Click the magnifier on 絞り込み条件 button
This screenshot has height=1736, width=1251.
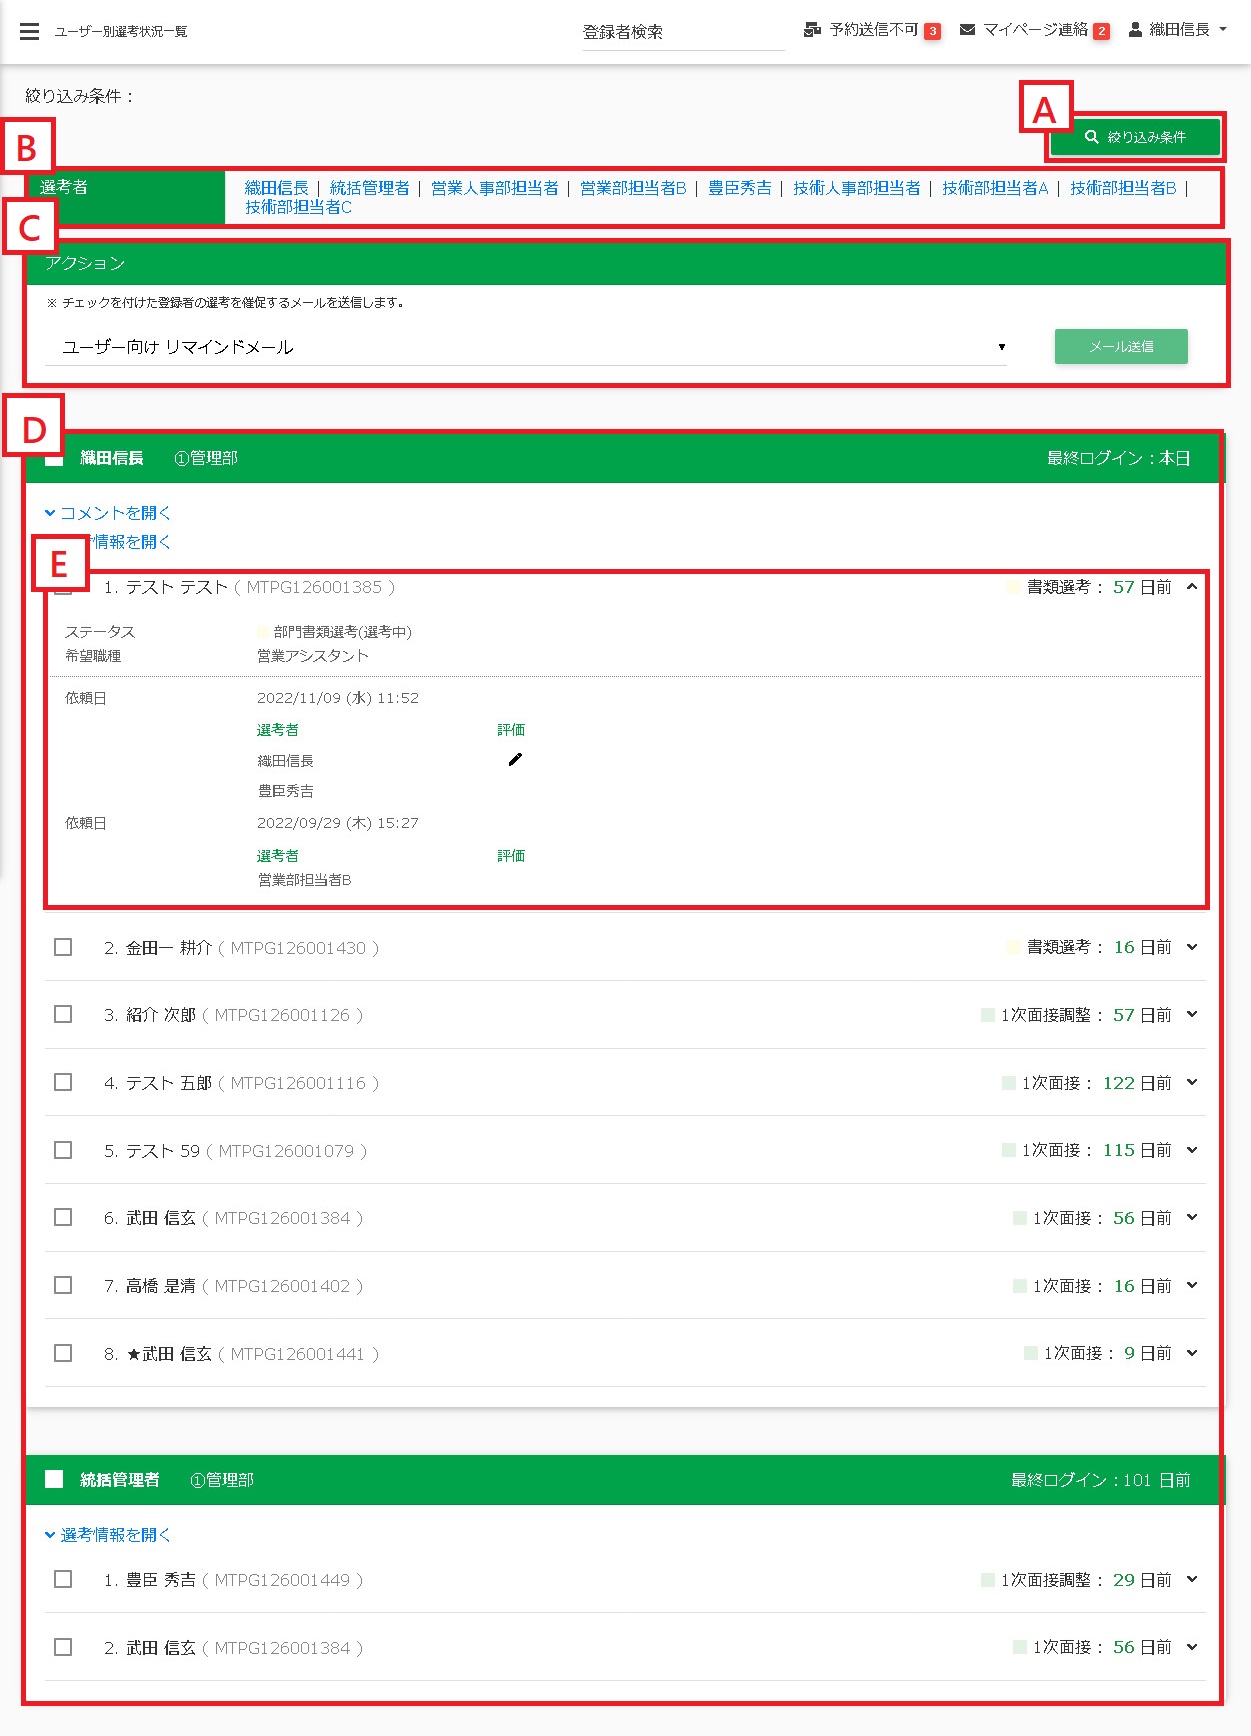1092,137
